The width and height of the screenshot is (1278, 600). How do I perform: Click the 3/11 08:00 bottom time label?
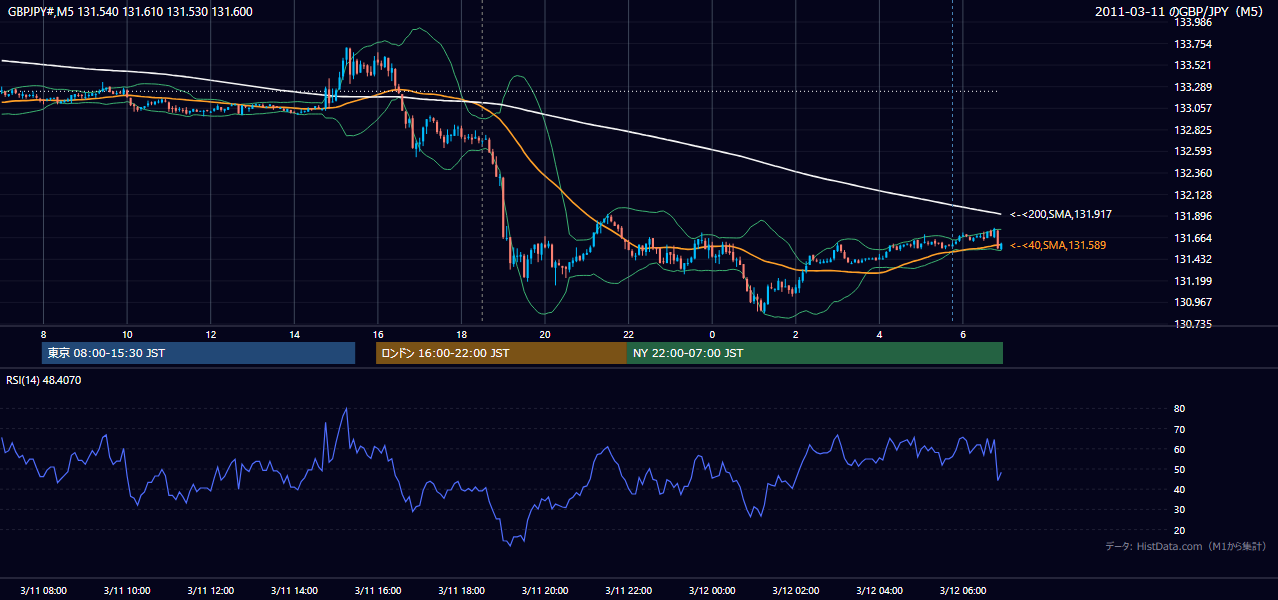point(43,590)
